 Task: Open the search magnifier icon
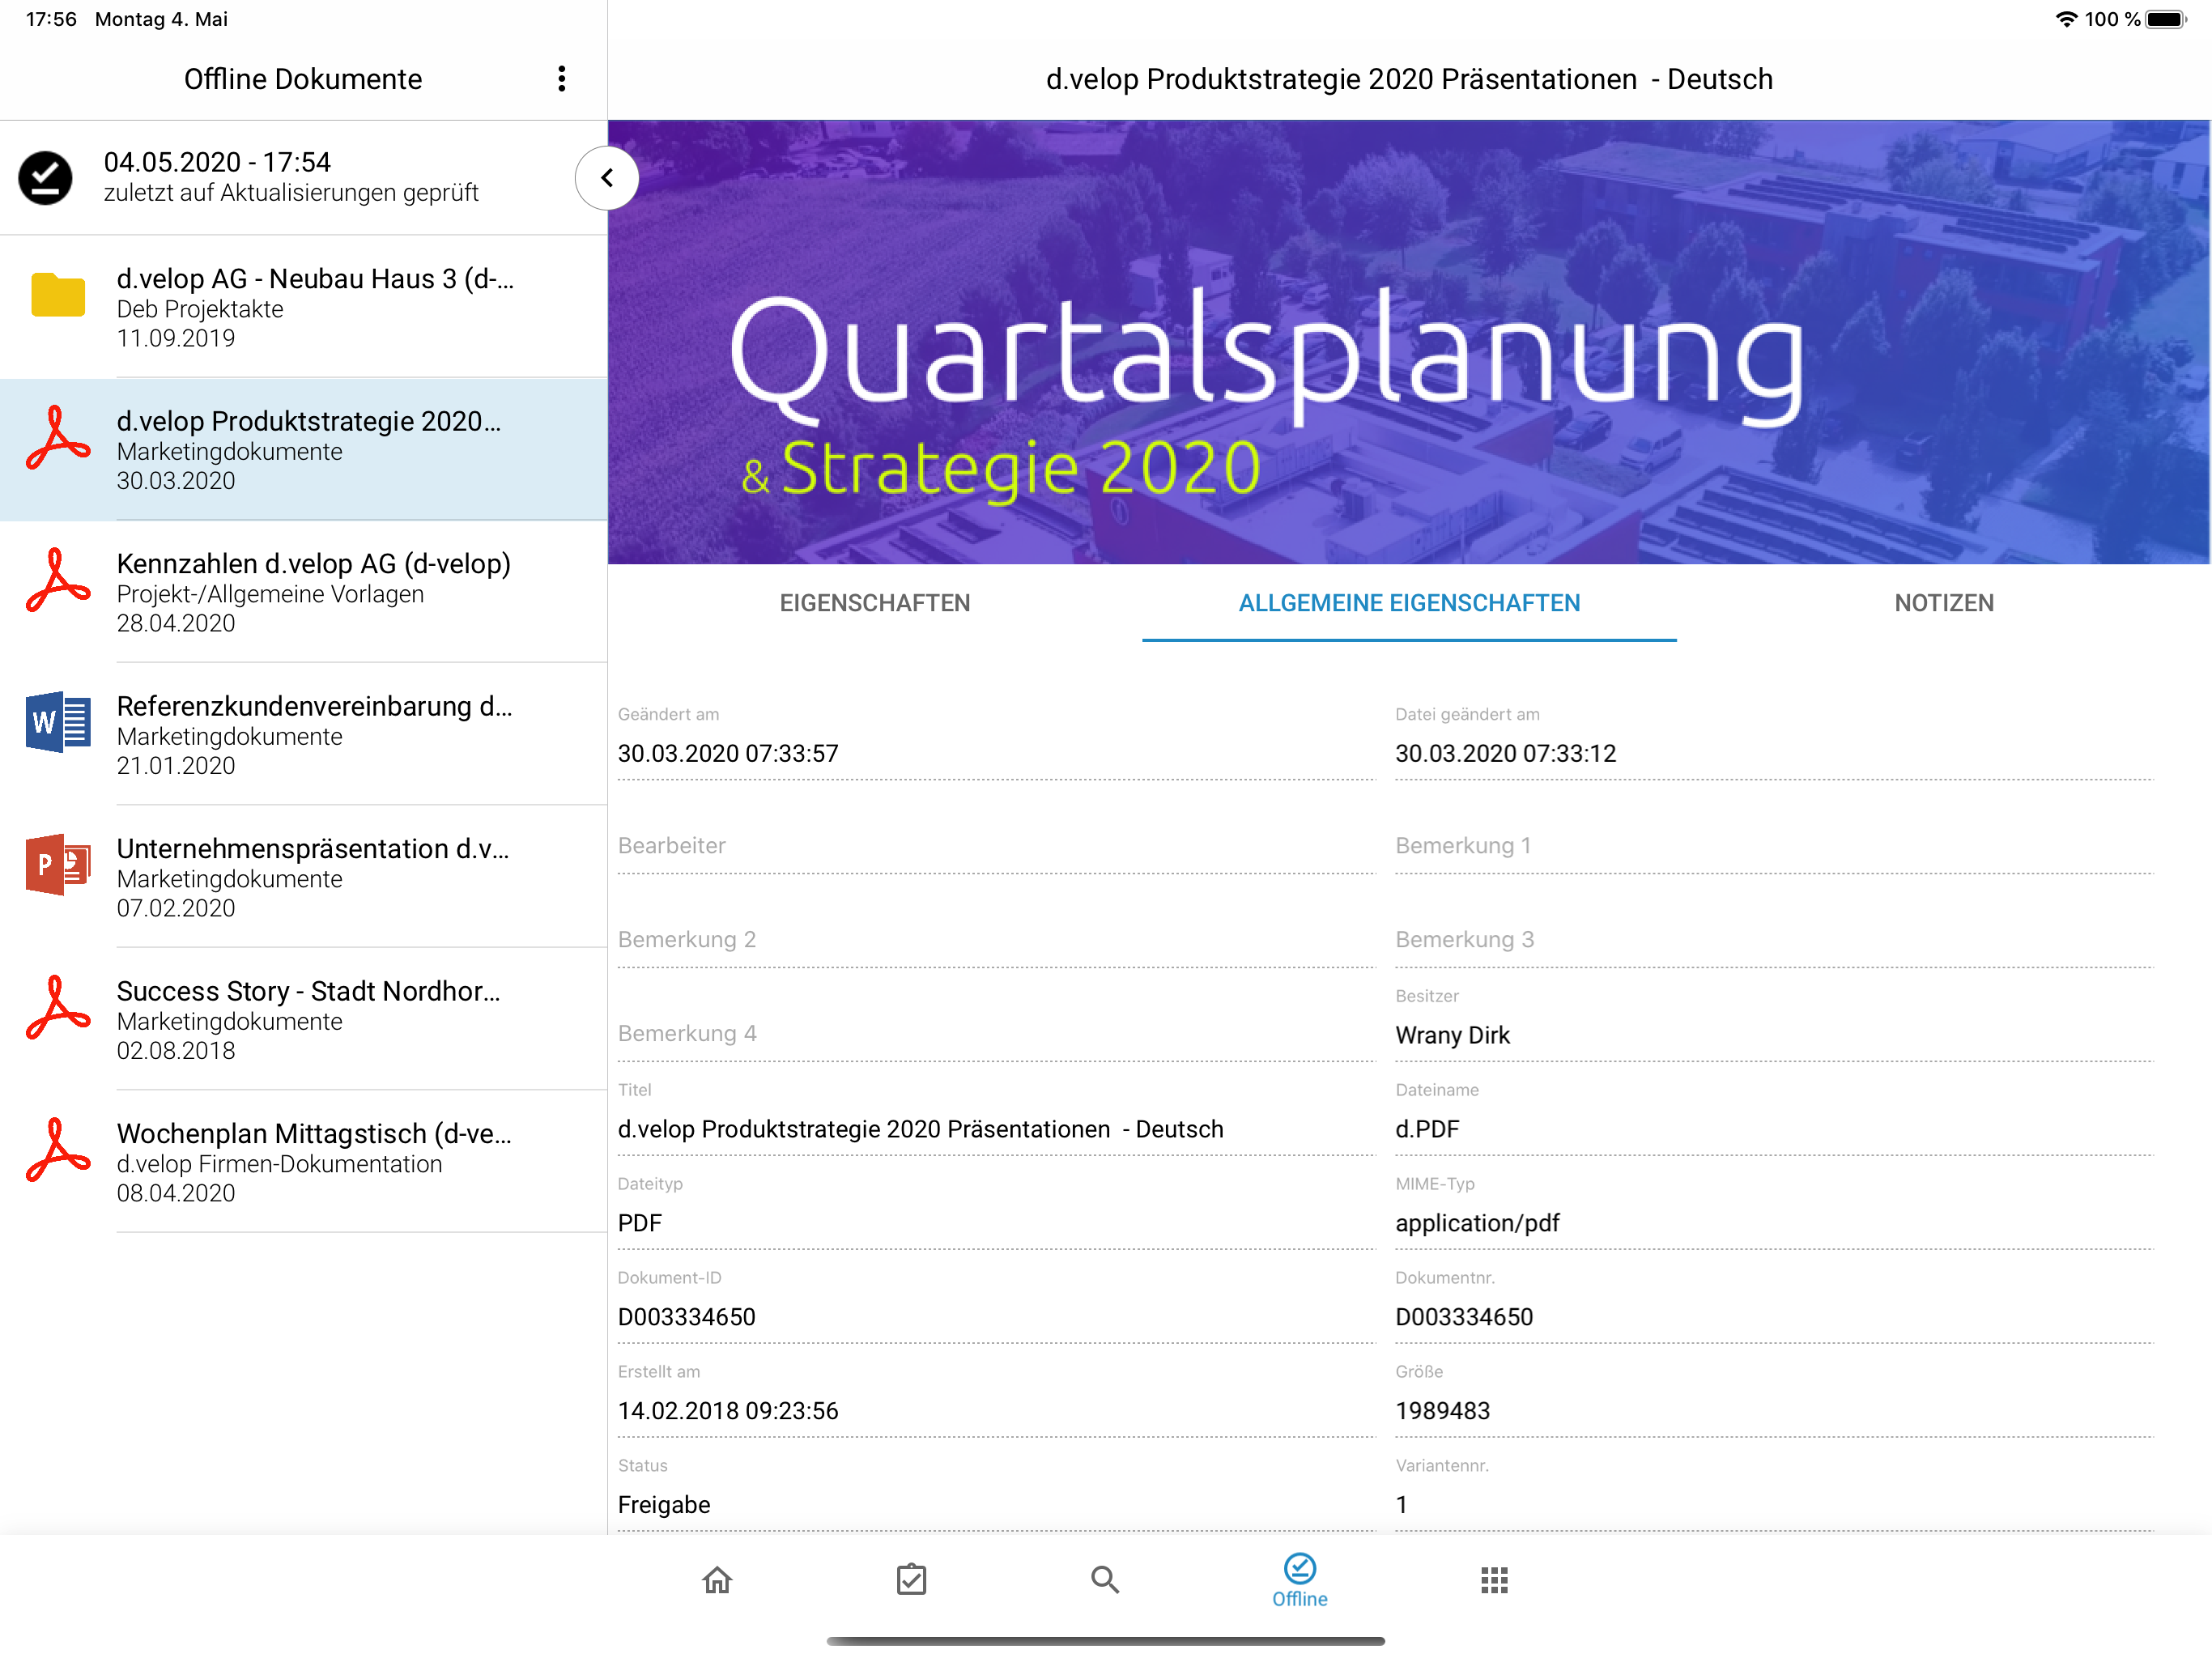point(1105,1579)
